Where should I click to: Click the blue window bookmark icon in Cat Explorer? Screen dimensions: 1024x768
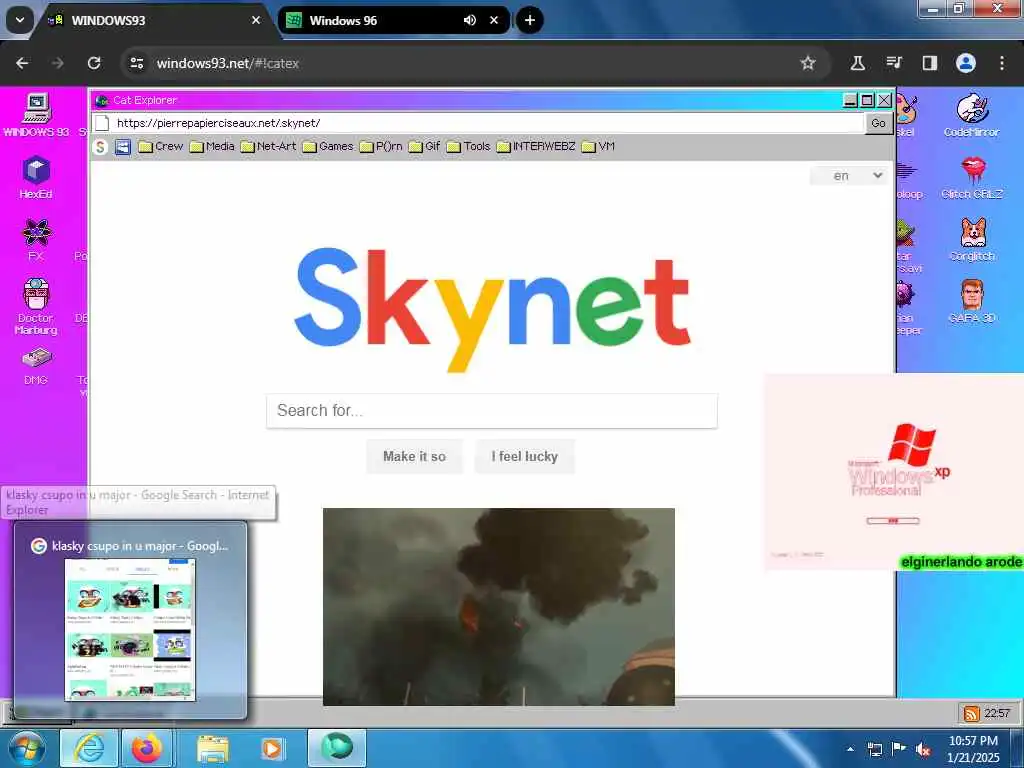pyautogui.click(x=123, y=147)
